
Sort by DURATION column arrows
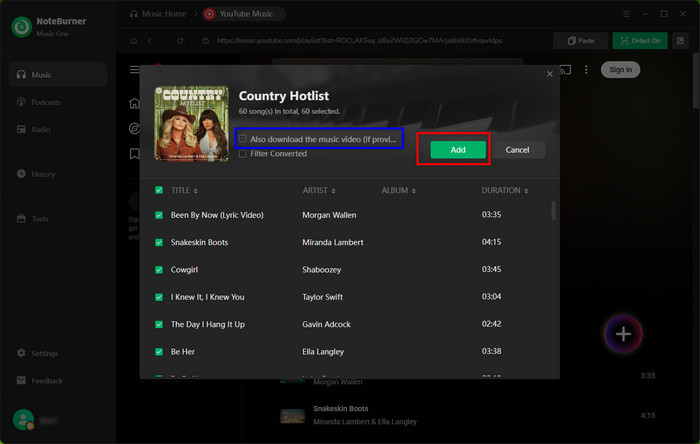pos(526,191)
